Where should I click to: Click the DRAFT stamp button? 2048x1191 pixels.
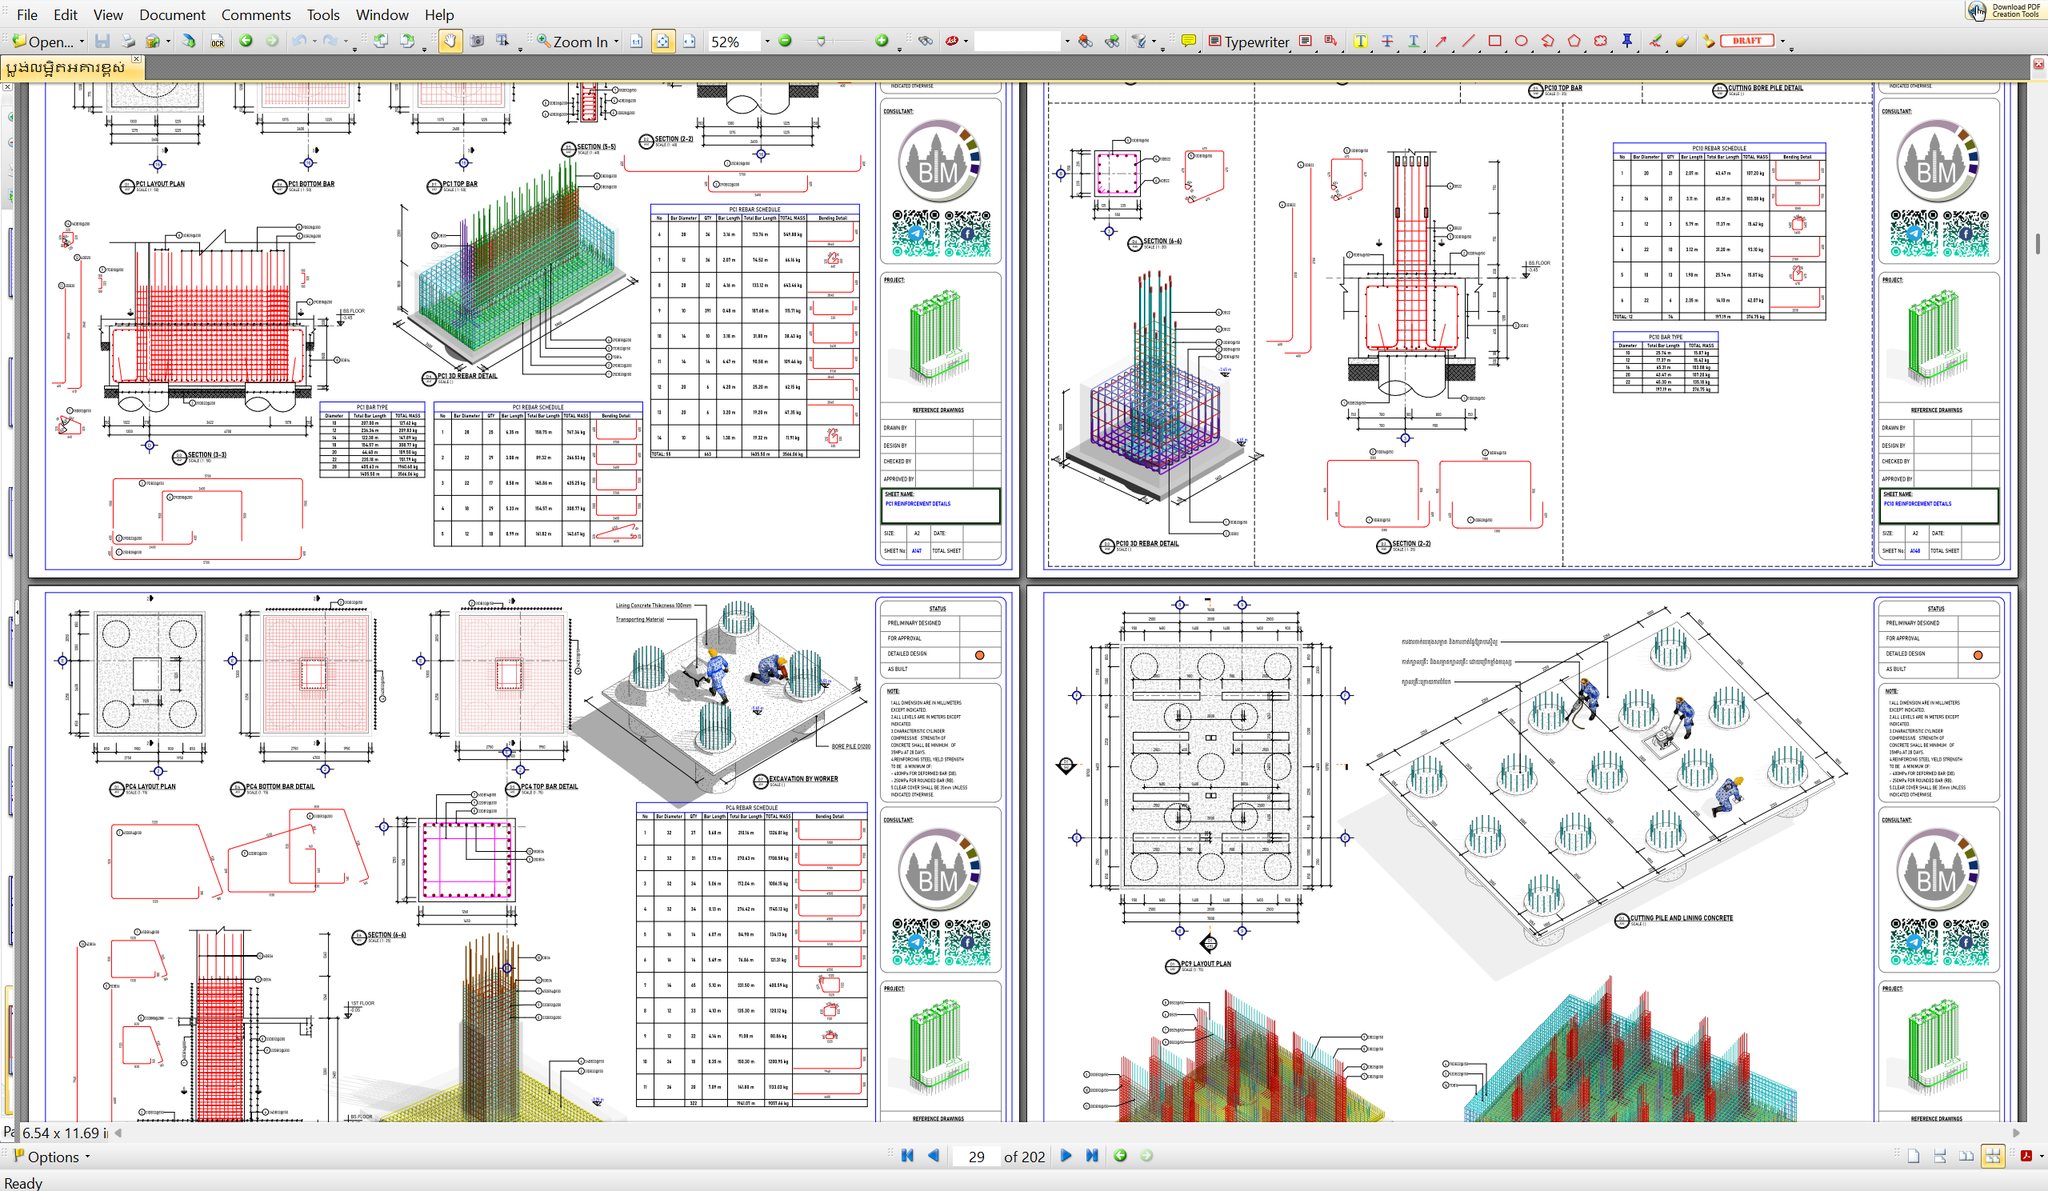tap(1746, 41)
